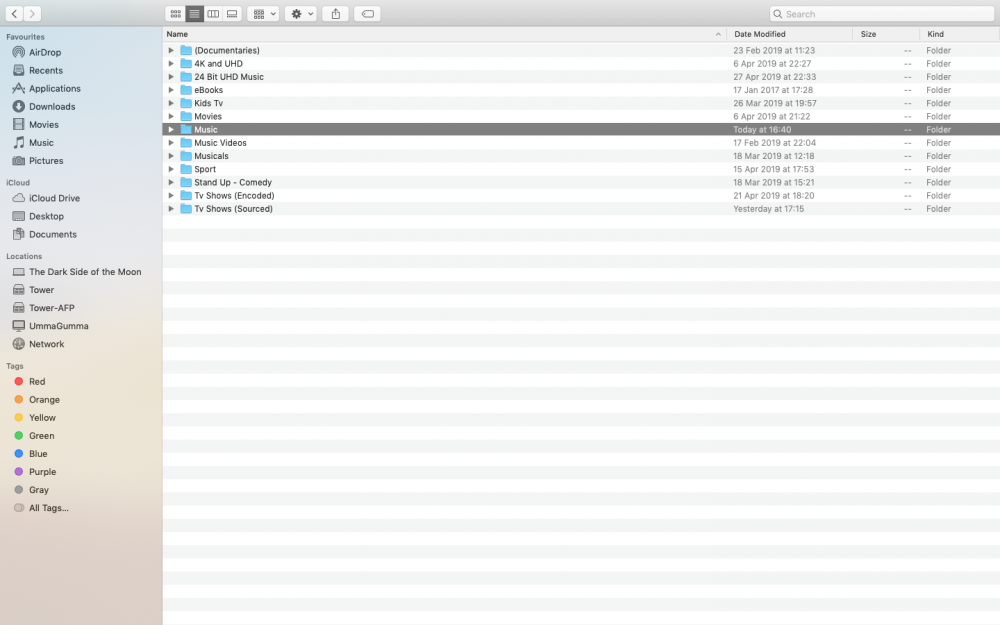Select the Stand Up - Comedy folder name
Viewport: 1000px width, 625px height.
233,182
